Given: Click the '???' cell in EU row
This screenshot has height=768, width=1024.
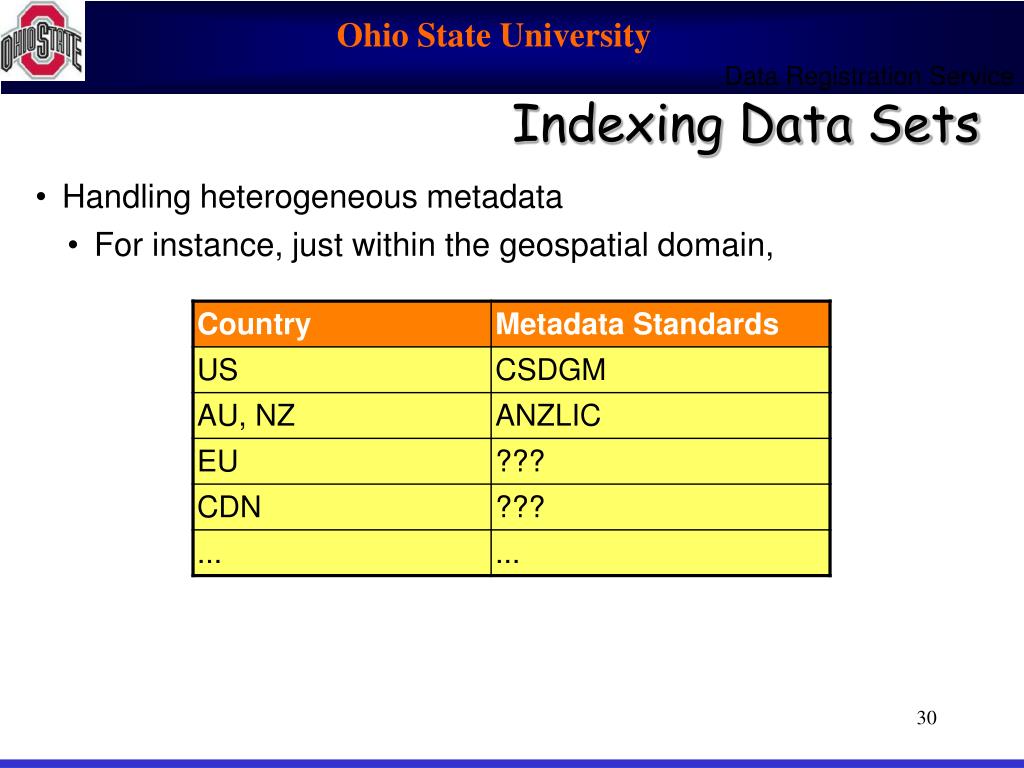Looking at the screenshot, I should pyautogui.click(x=660, y=461).
